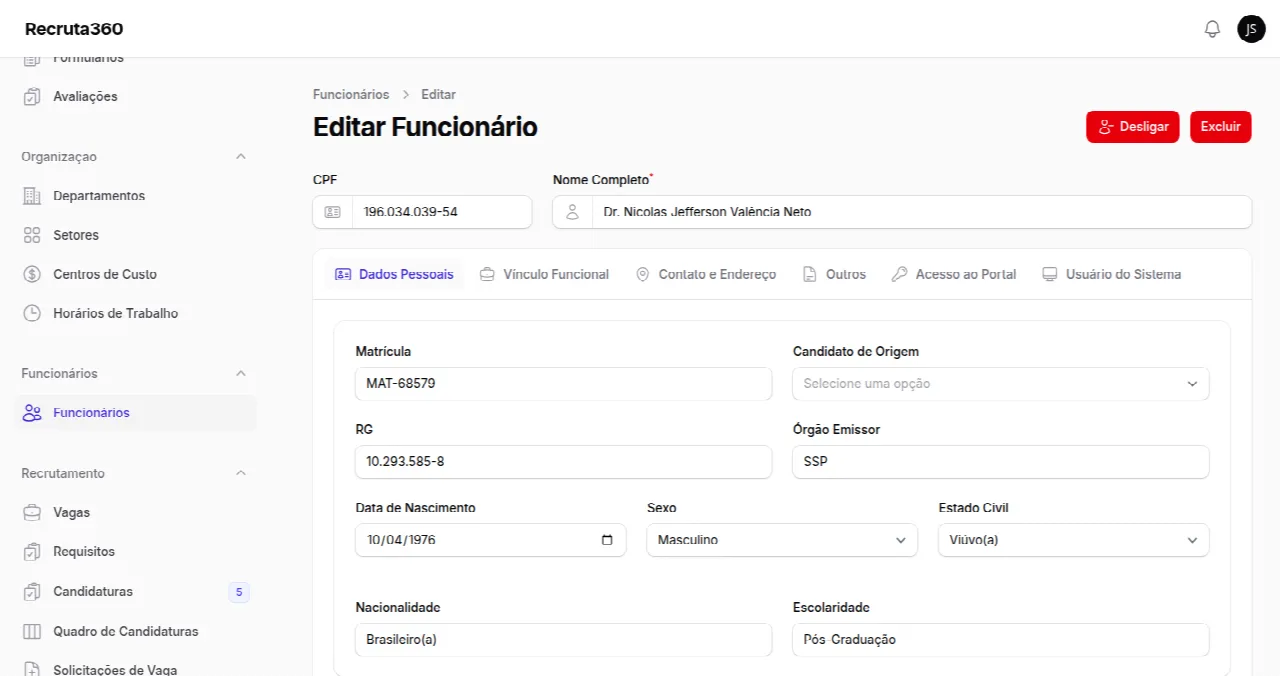Switch to Usuário do Sistema tab
Viewport: 1280px width, 676px height.
(1111, 274)
